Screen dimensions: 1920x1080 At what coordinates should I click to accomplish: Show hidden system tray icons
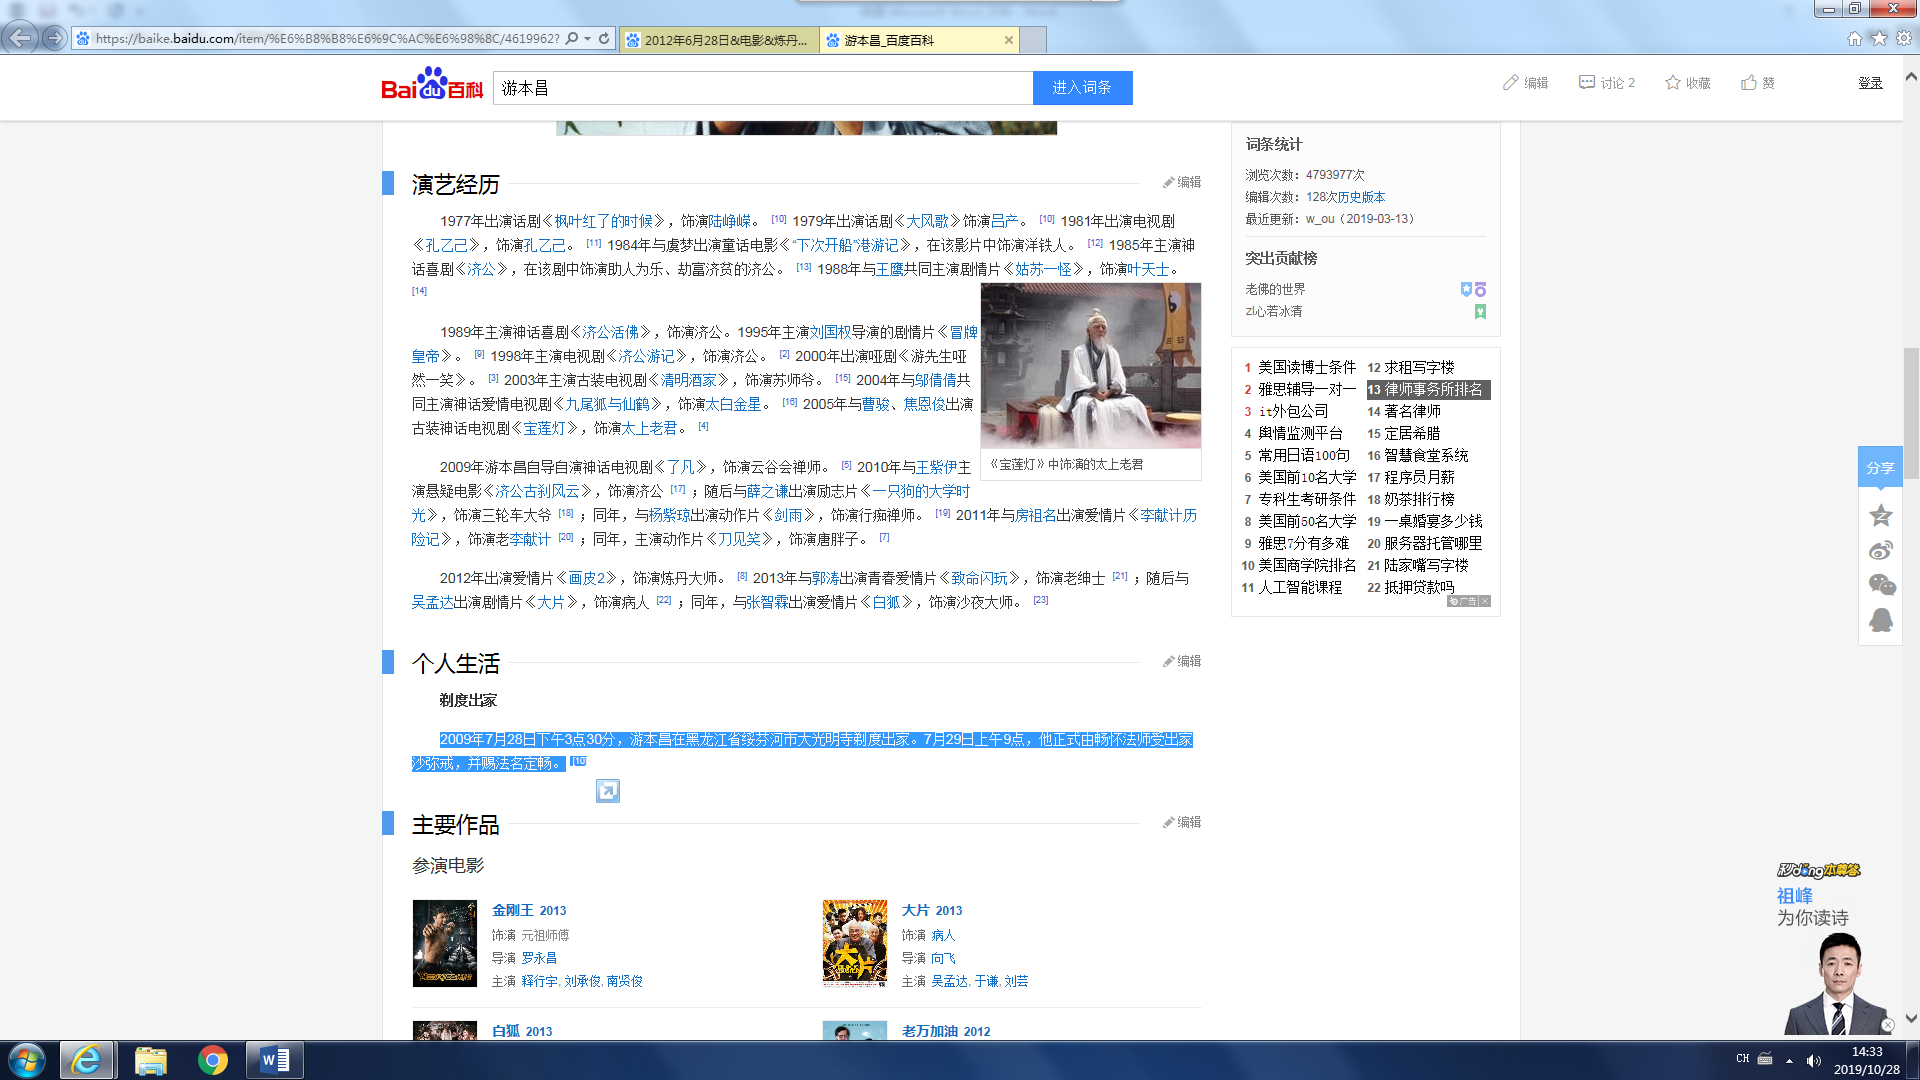click(1789, 1060)
